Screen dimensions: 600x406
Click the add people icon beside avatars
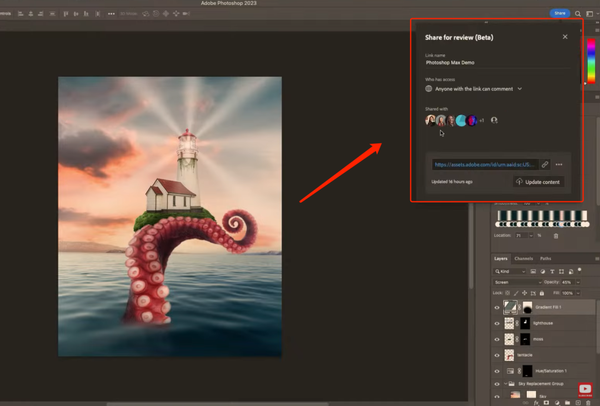pyautogui.click(x=494, y=120)
